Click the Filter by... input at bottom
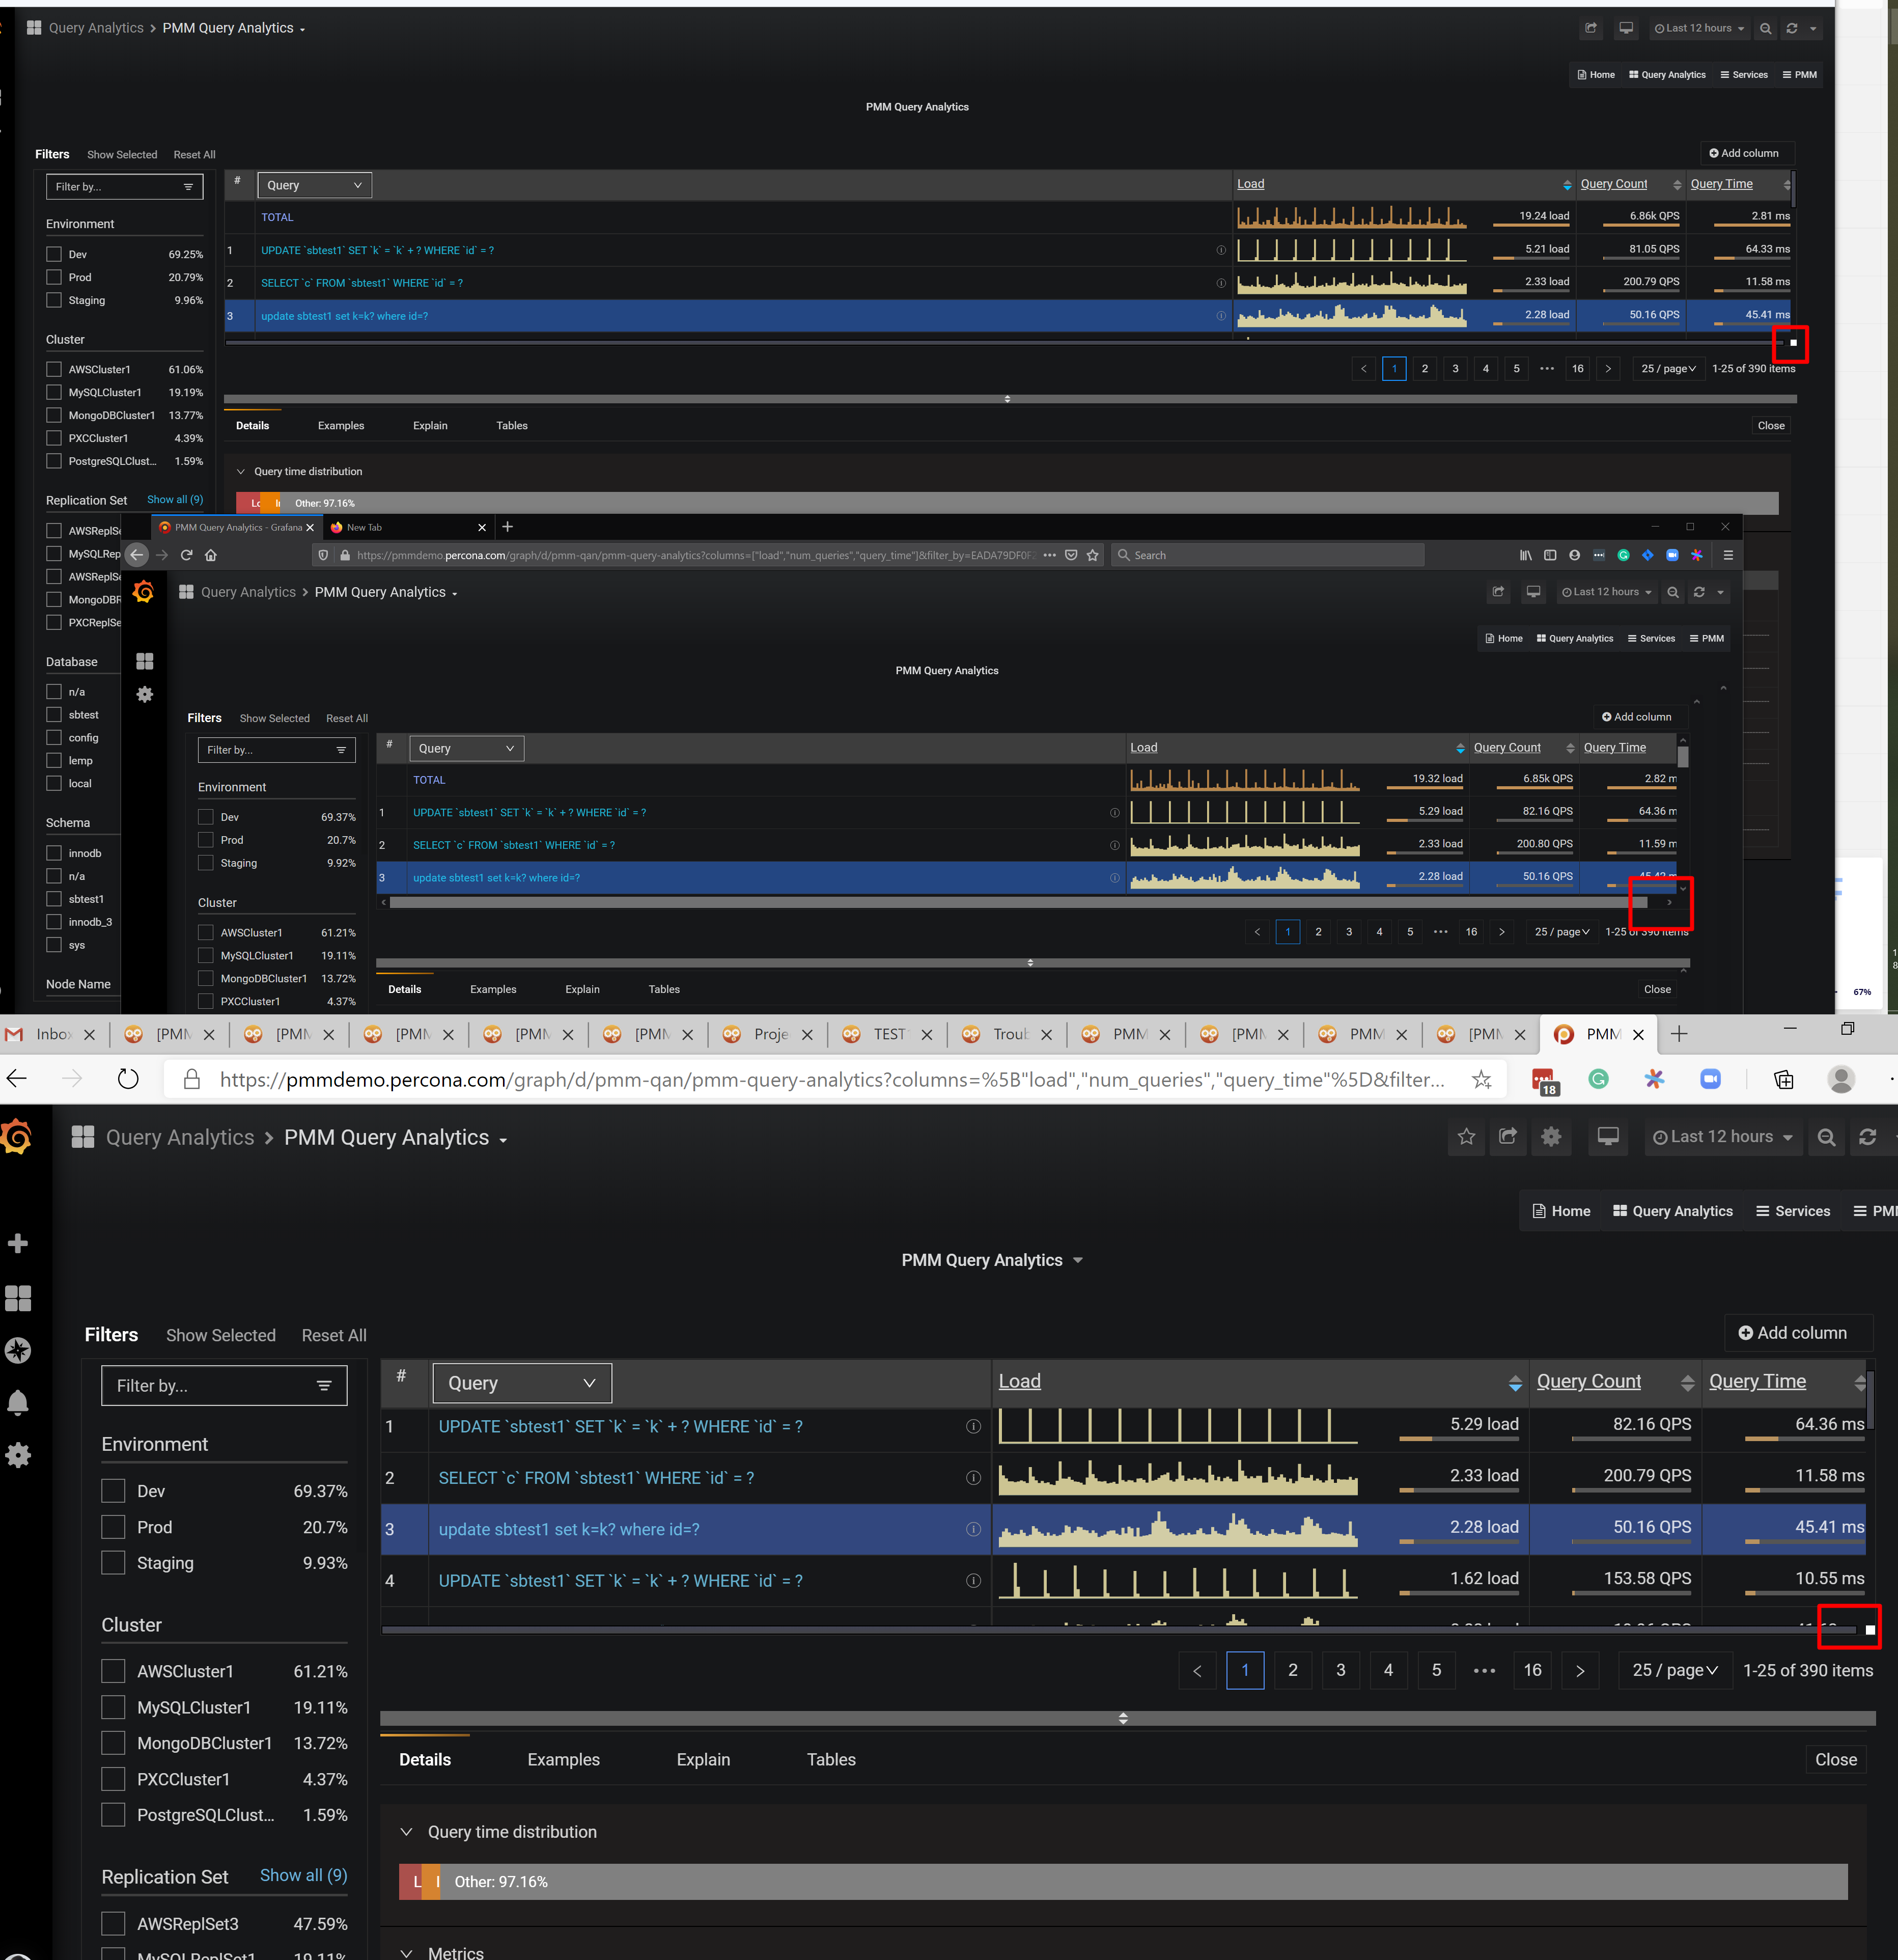The image size is (1898, 1960). [223, 1385]
